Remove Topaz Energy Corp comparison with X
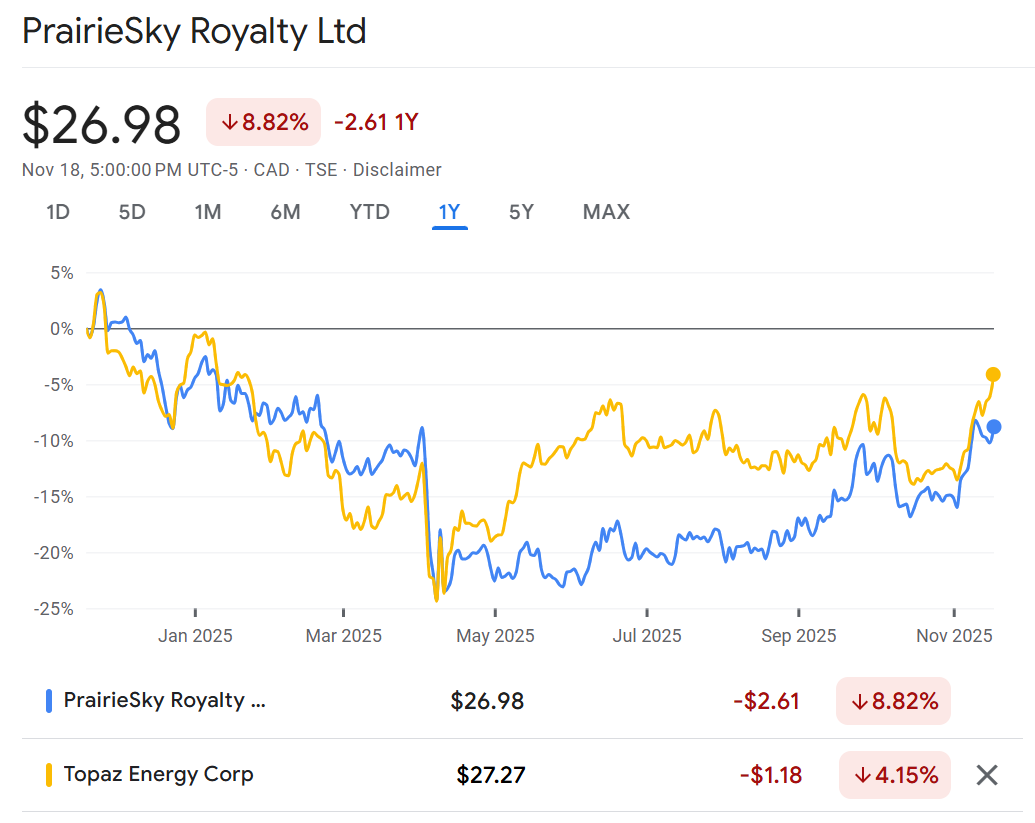The image size is (1035, 823). [x=986, y=775]
